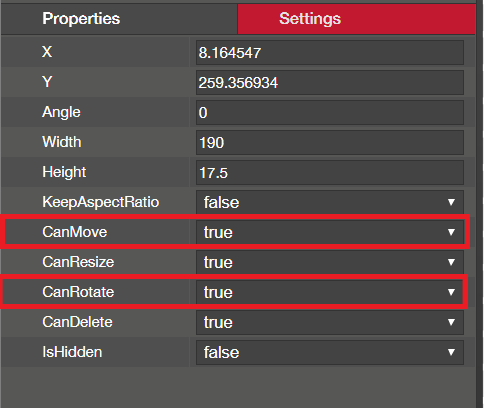Open the CanRotate dropdown
484x408 pixels.
click(330, 292)
